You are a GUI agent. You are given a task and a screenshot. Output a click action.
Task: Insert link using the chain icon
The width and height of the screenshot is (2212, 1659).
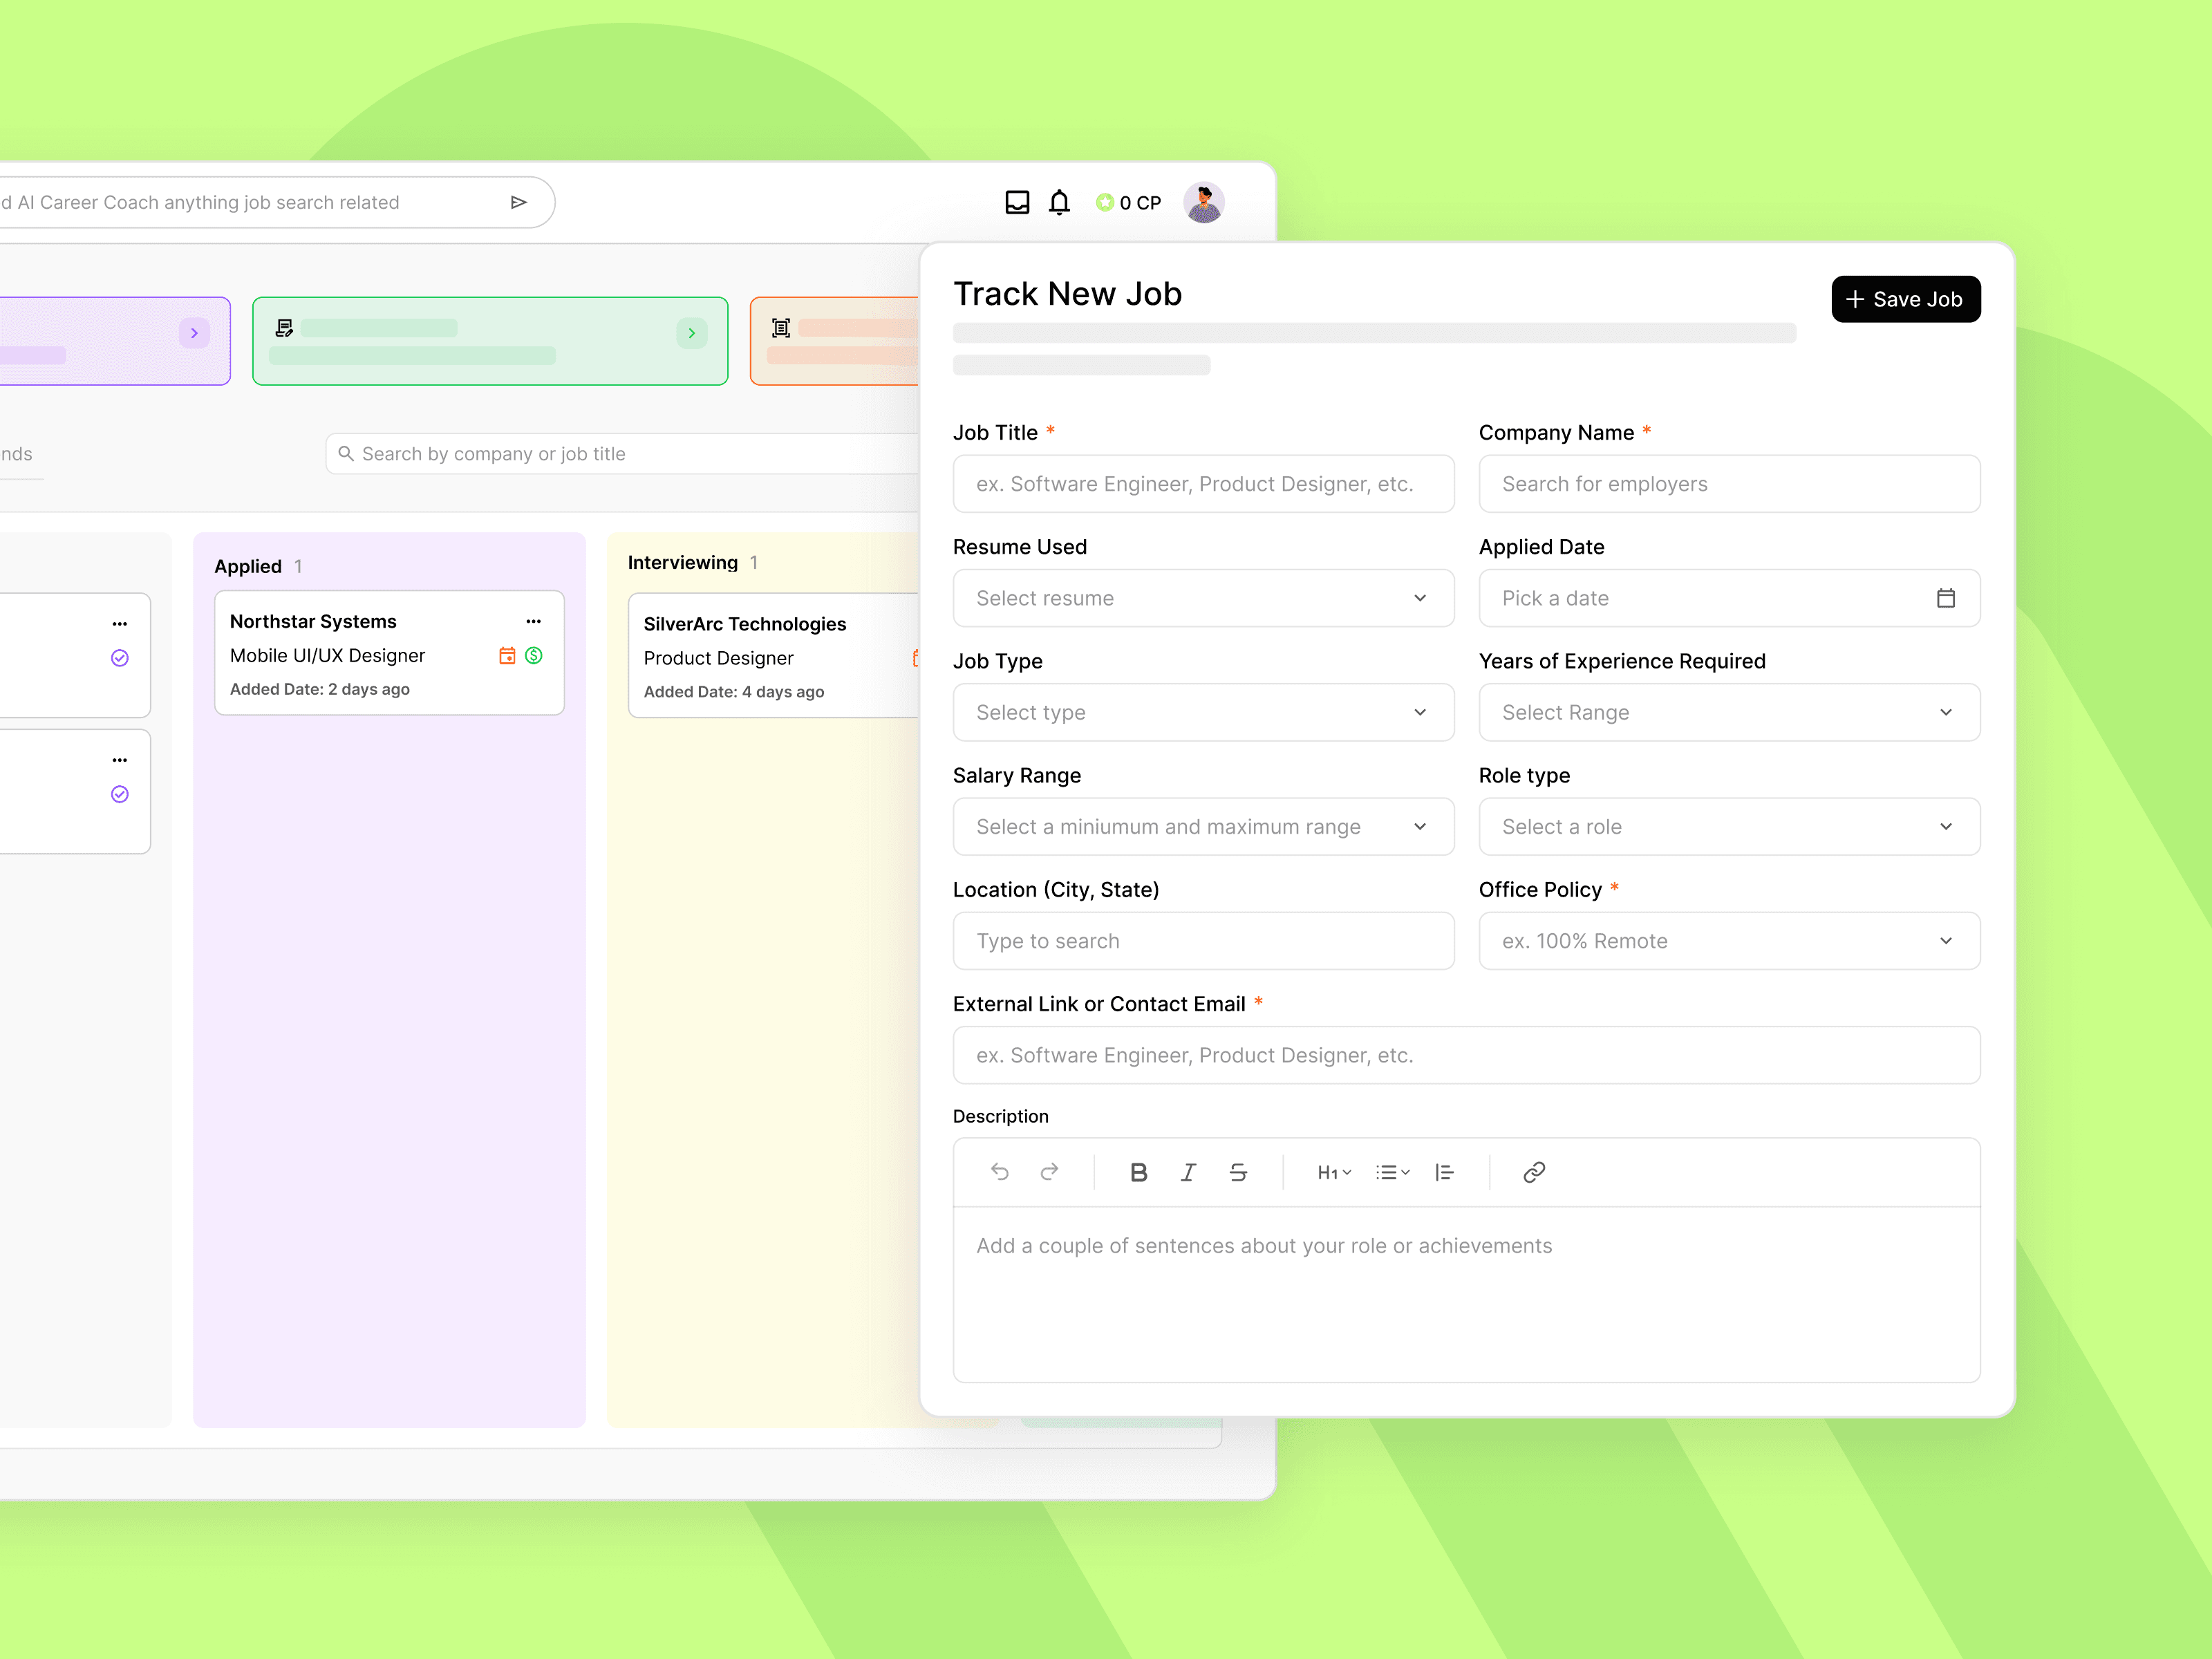(1534, 1172)
